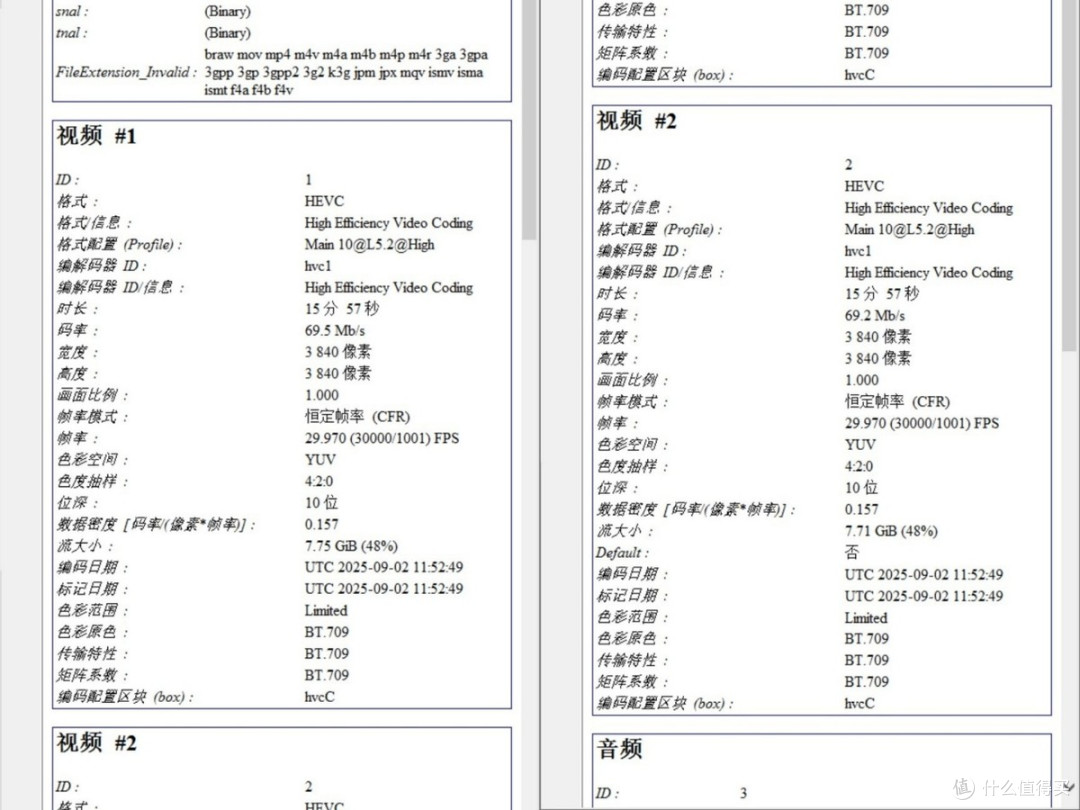This screenshot has width=1080, height=810.
Task: Click the 编解码器 ID/信息 label in right window
Action: click(x=660, y=273)
